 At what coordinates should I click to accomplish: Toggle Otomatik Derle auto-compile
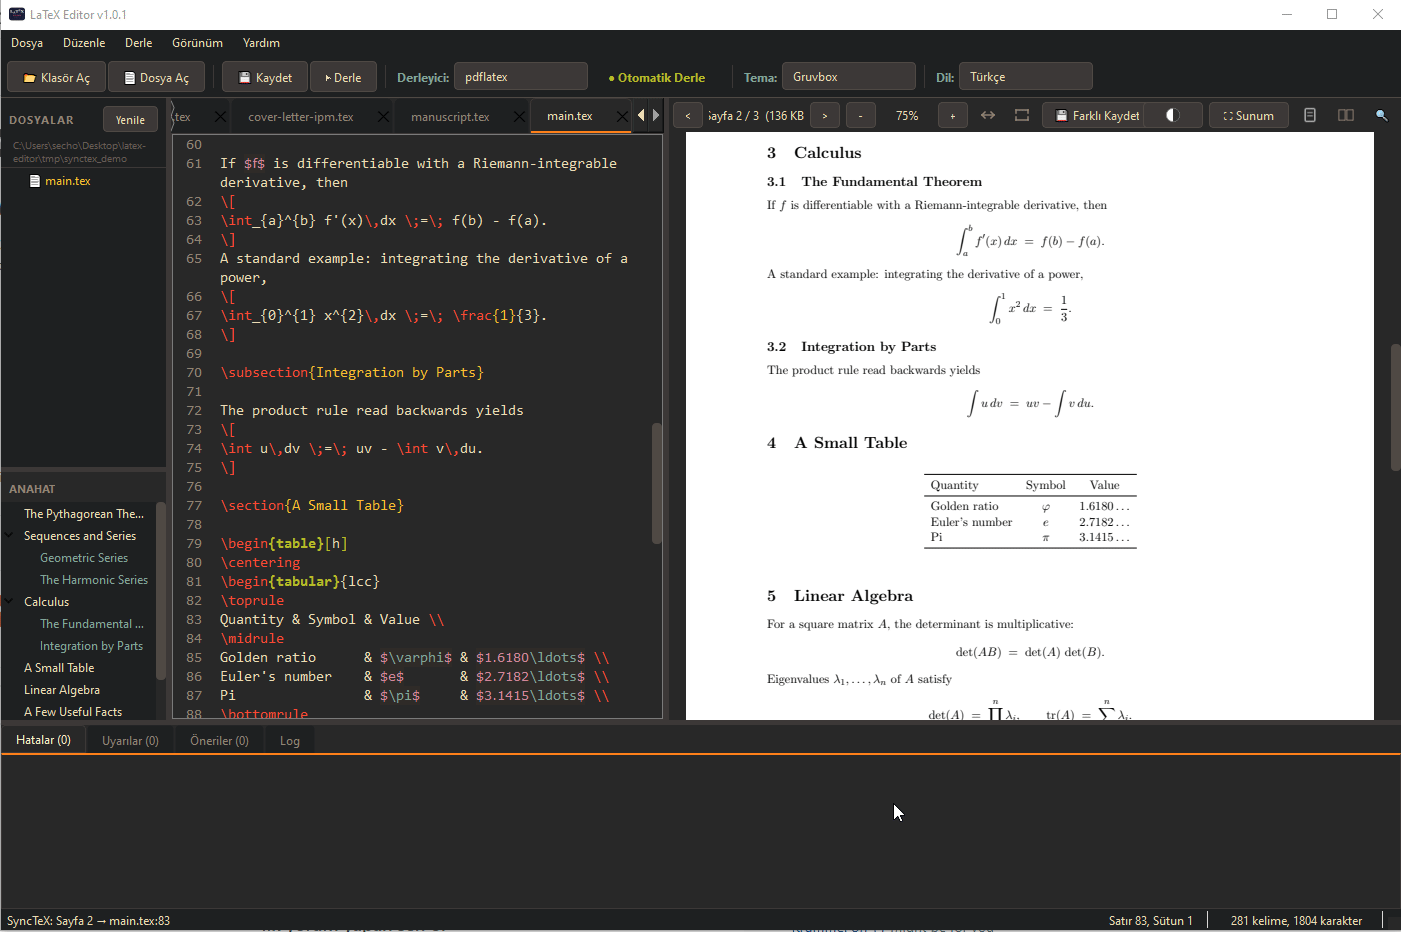click(656, 78)
